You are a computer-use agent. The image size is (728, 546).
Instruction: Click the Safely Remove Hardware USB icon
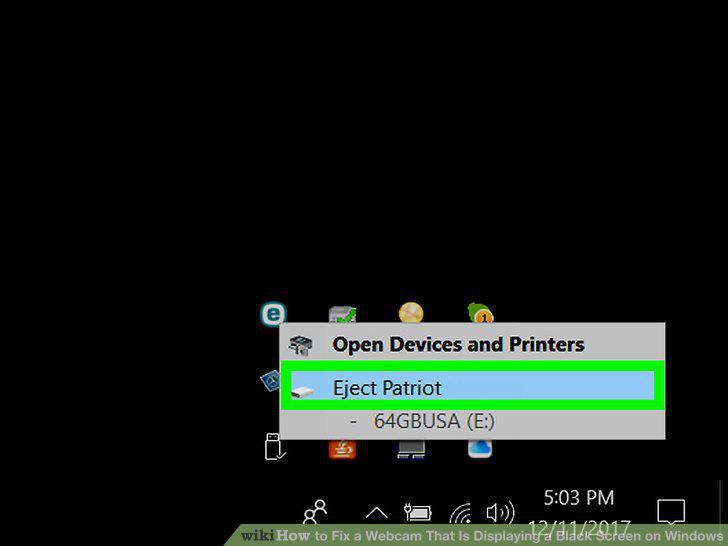tap(274, 447)
